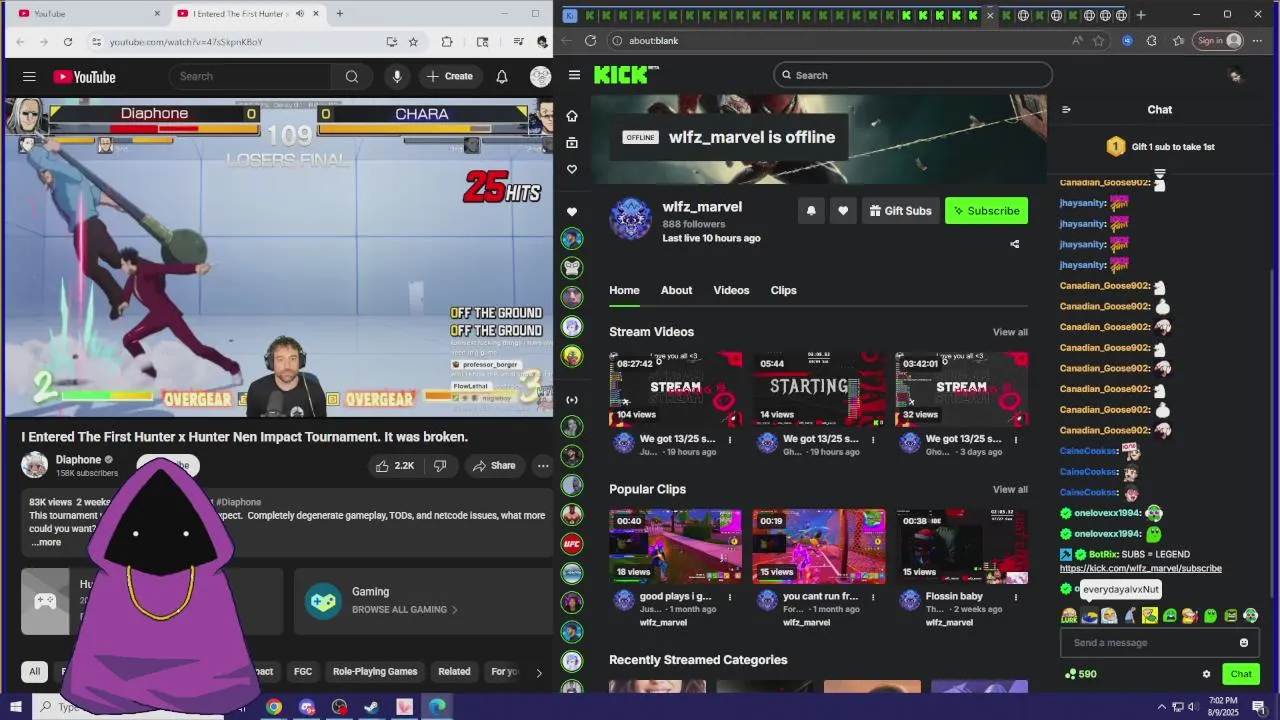Click View all next to Popular Clips
Image resolution: width=1280 pixels, height=720 pixels.
(1010, 490)
